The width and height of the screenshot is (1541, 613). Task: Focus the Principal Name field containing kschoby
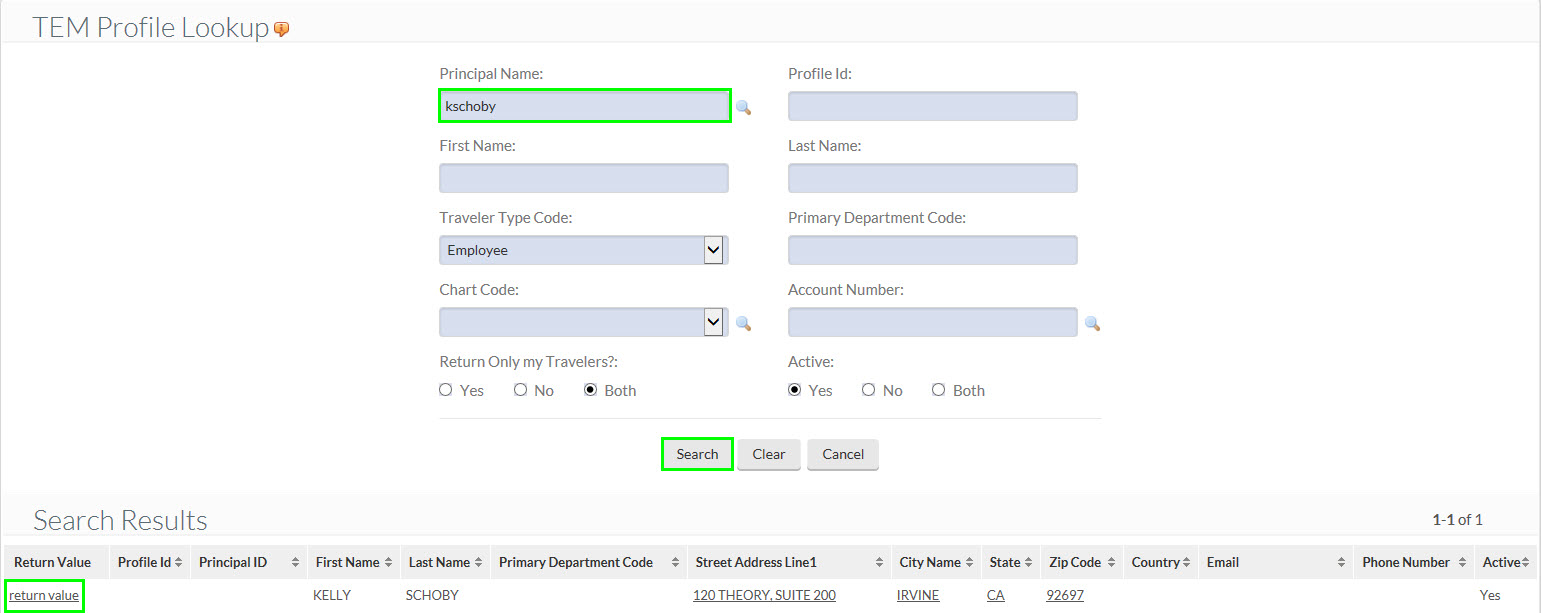point(584,106)
